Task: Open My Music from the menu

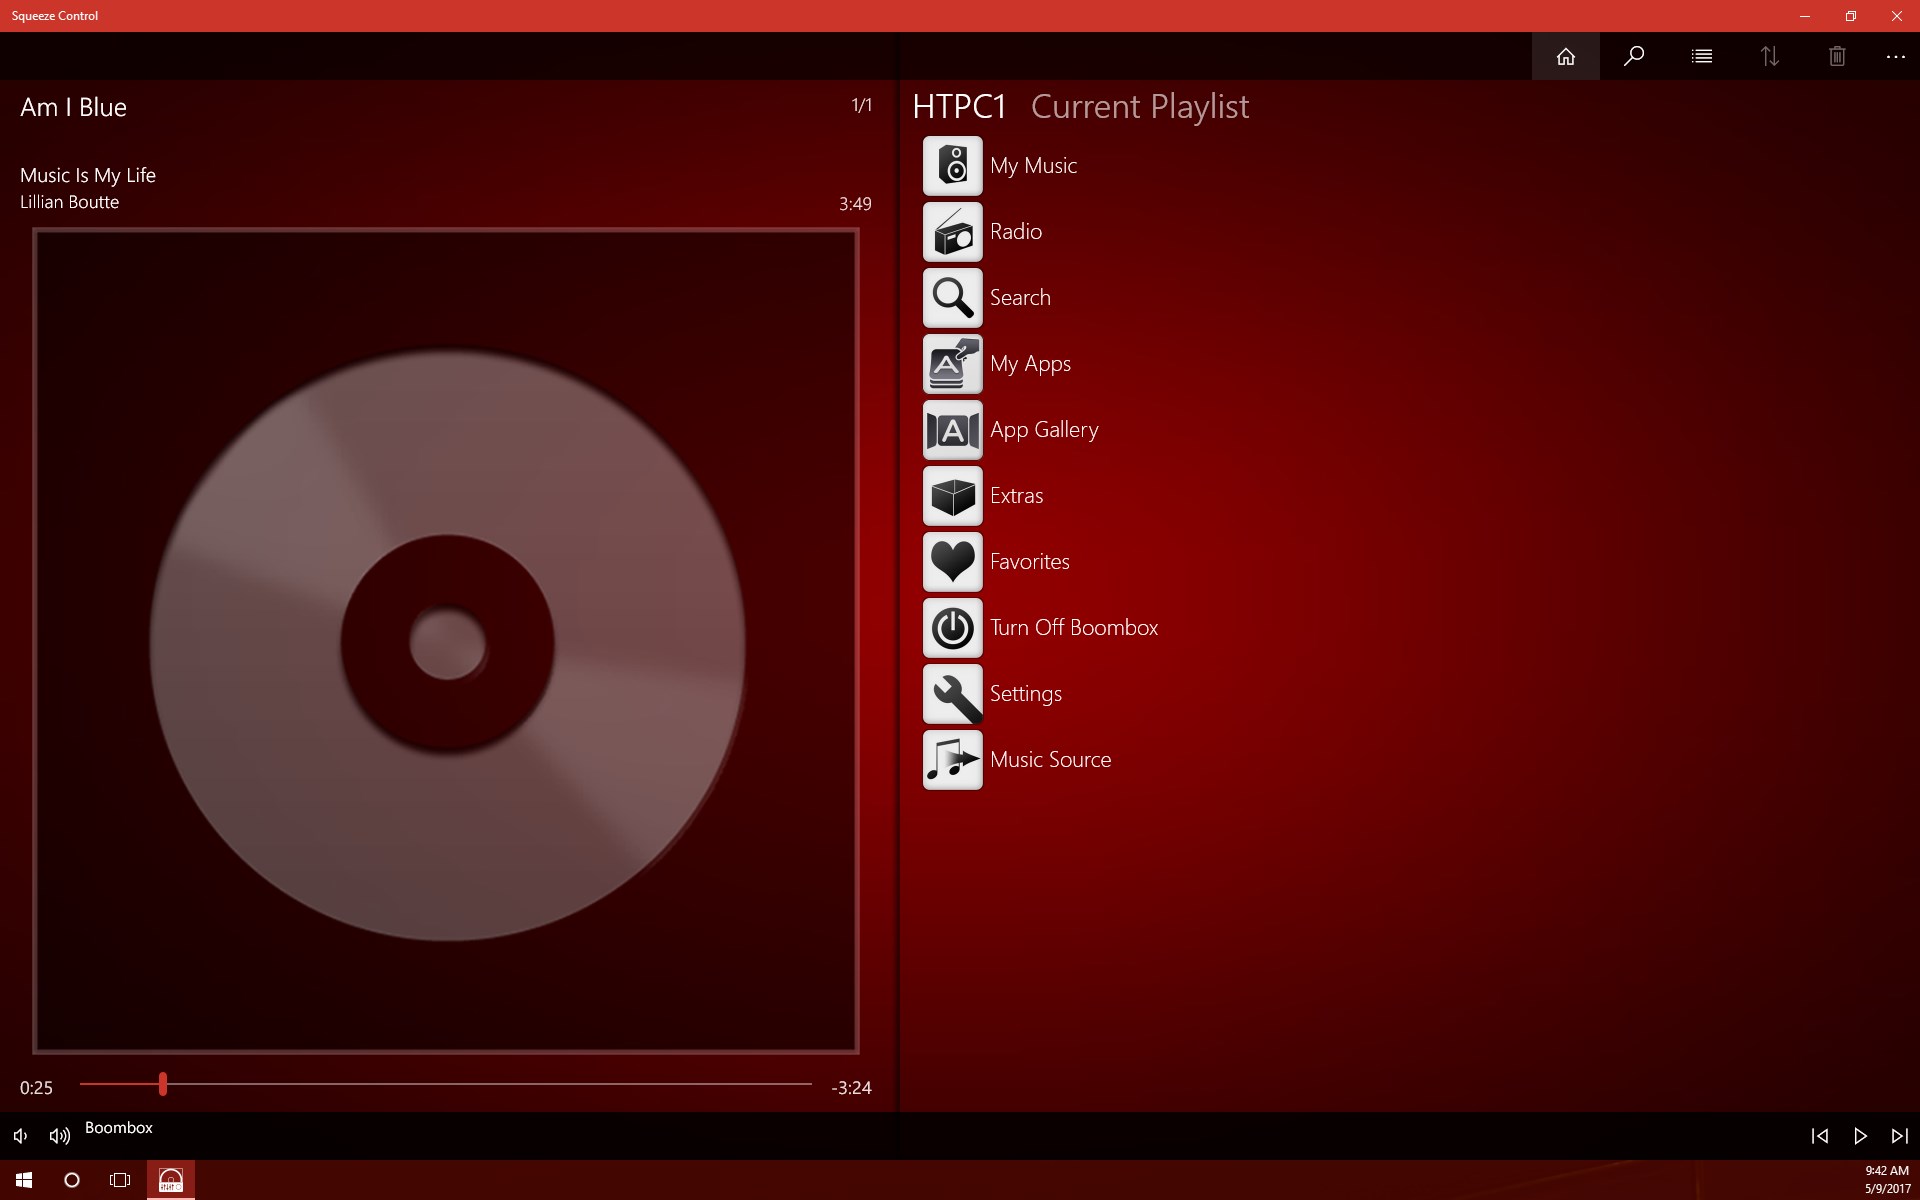Action: pos(1033,165)
